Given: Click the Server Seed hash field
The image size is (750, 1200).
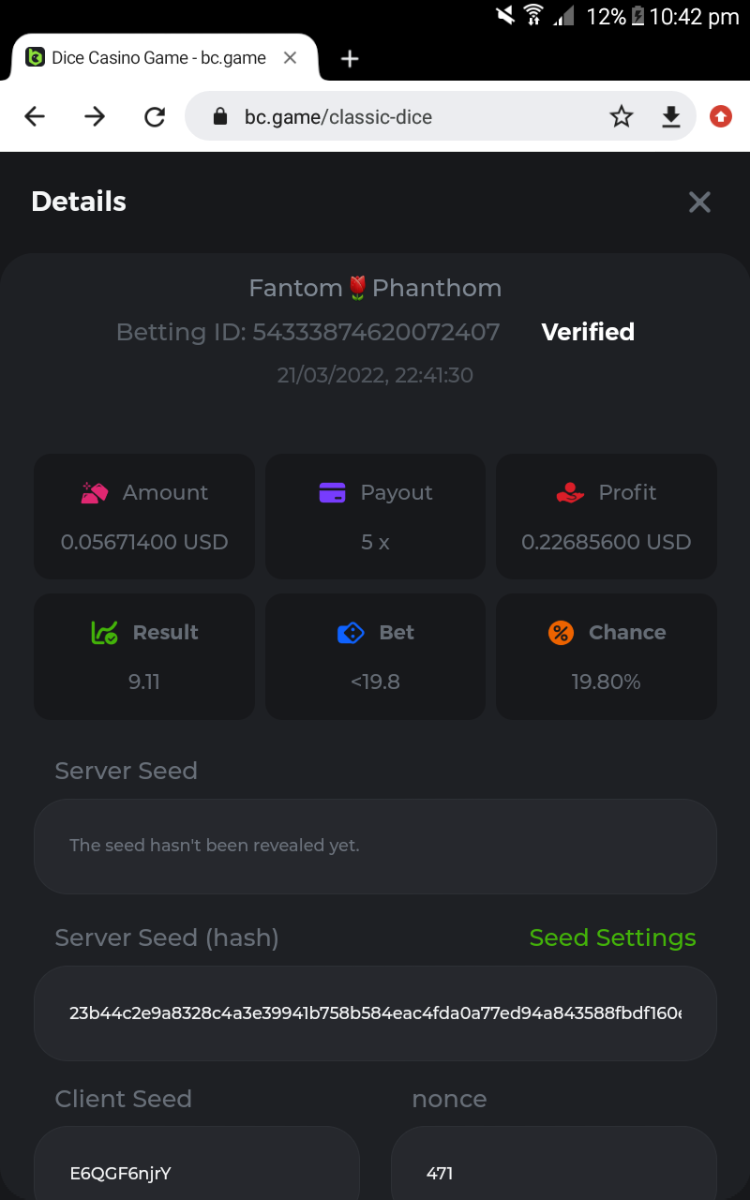Looking at the screenshot, I should [x=375, y=1013].
